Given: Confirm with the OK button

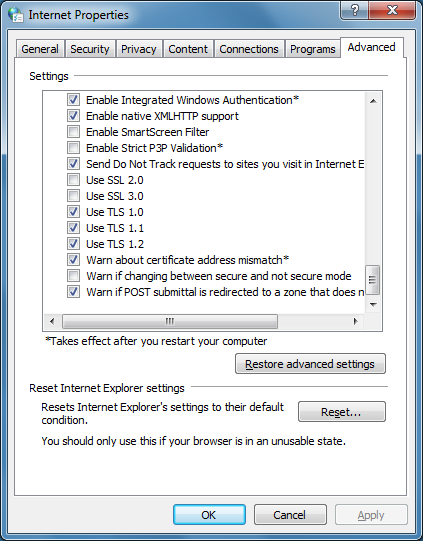Looking at the screenshot, I should 209,515.
